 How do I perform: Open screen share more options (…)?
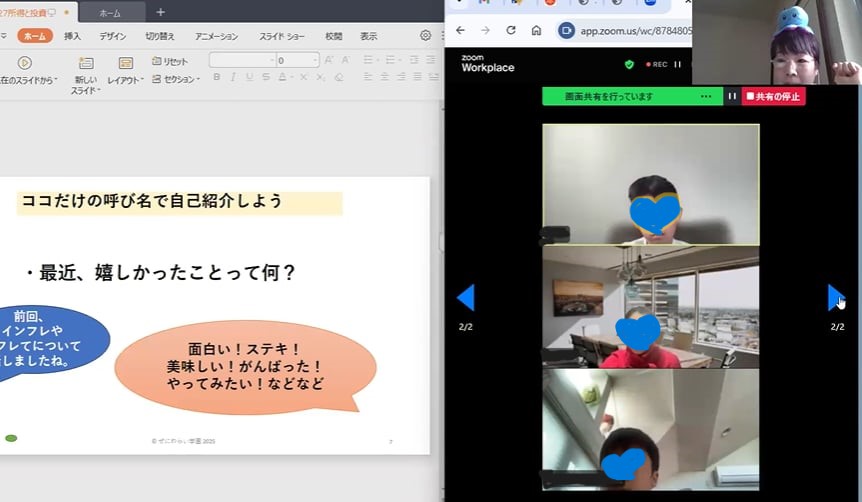tap(706, 96)
